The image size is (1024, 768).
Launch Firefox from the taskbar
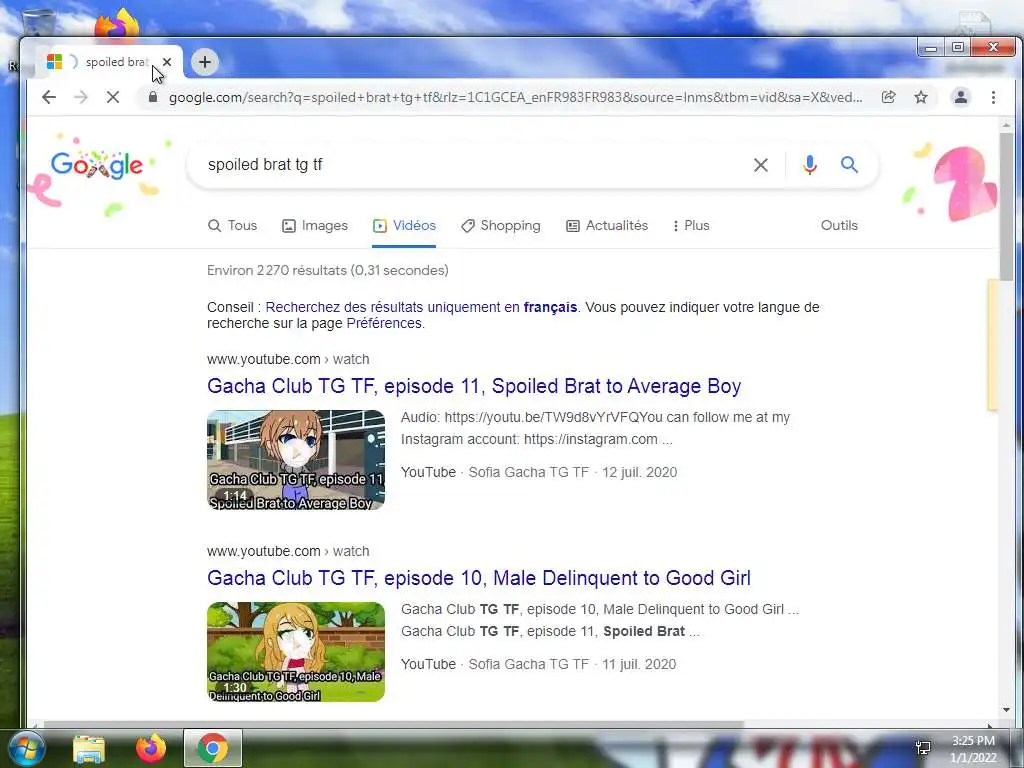(x=151, y=748)
